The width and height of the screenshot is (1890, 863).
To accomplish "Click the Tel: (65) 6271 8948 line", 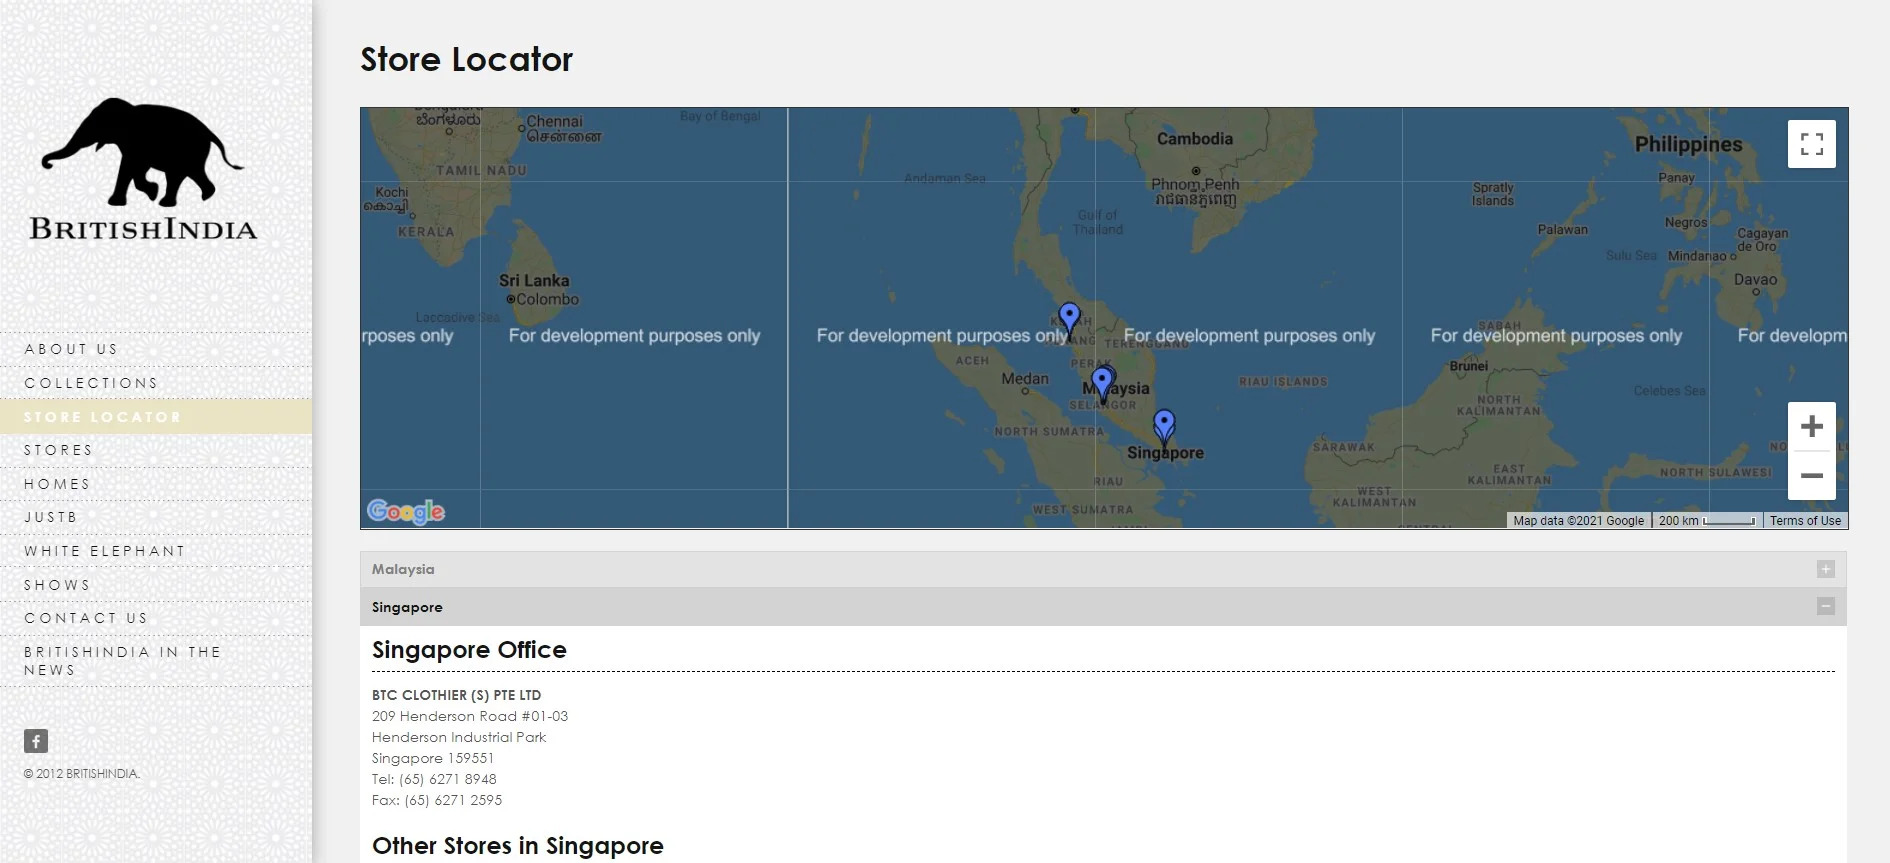I will 434,779.
